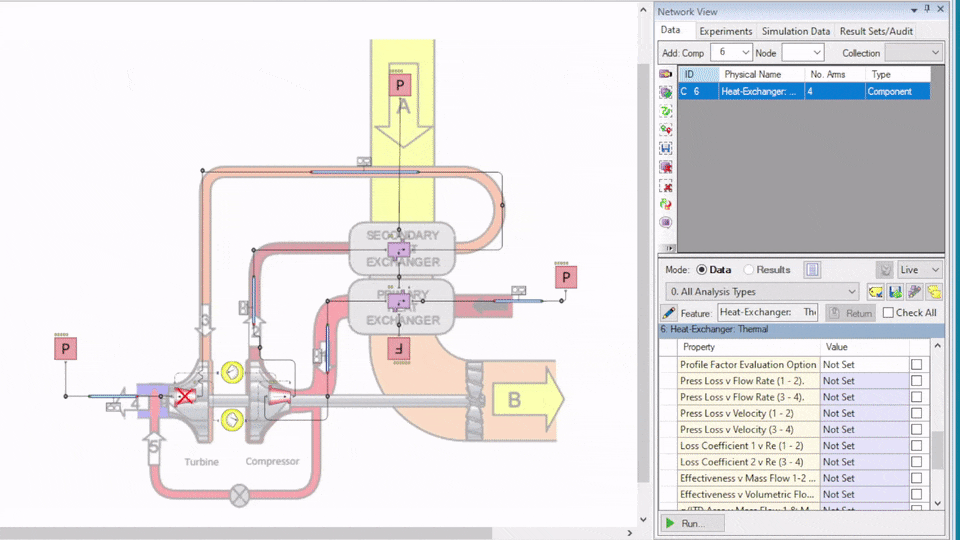This screenshot has width=960, height=540.
Task: Switch to the Experiments tab
Action: pyautogui.click(x=726, y=31)
